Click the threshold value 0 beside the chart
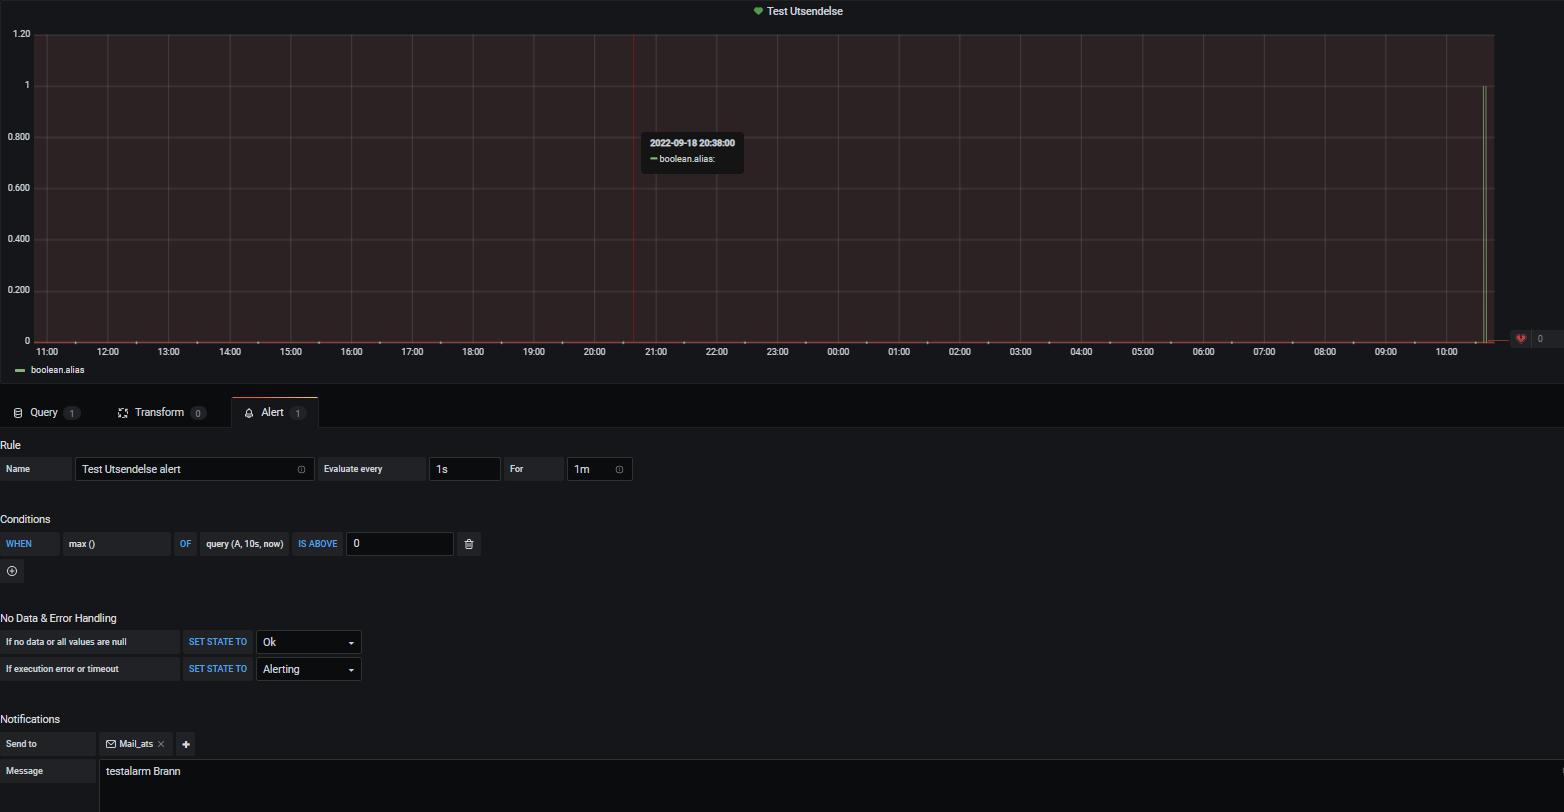The width and height of the screenshot is (1564, 812). (x=1540, y=339)
